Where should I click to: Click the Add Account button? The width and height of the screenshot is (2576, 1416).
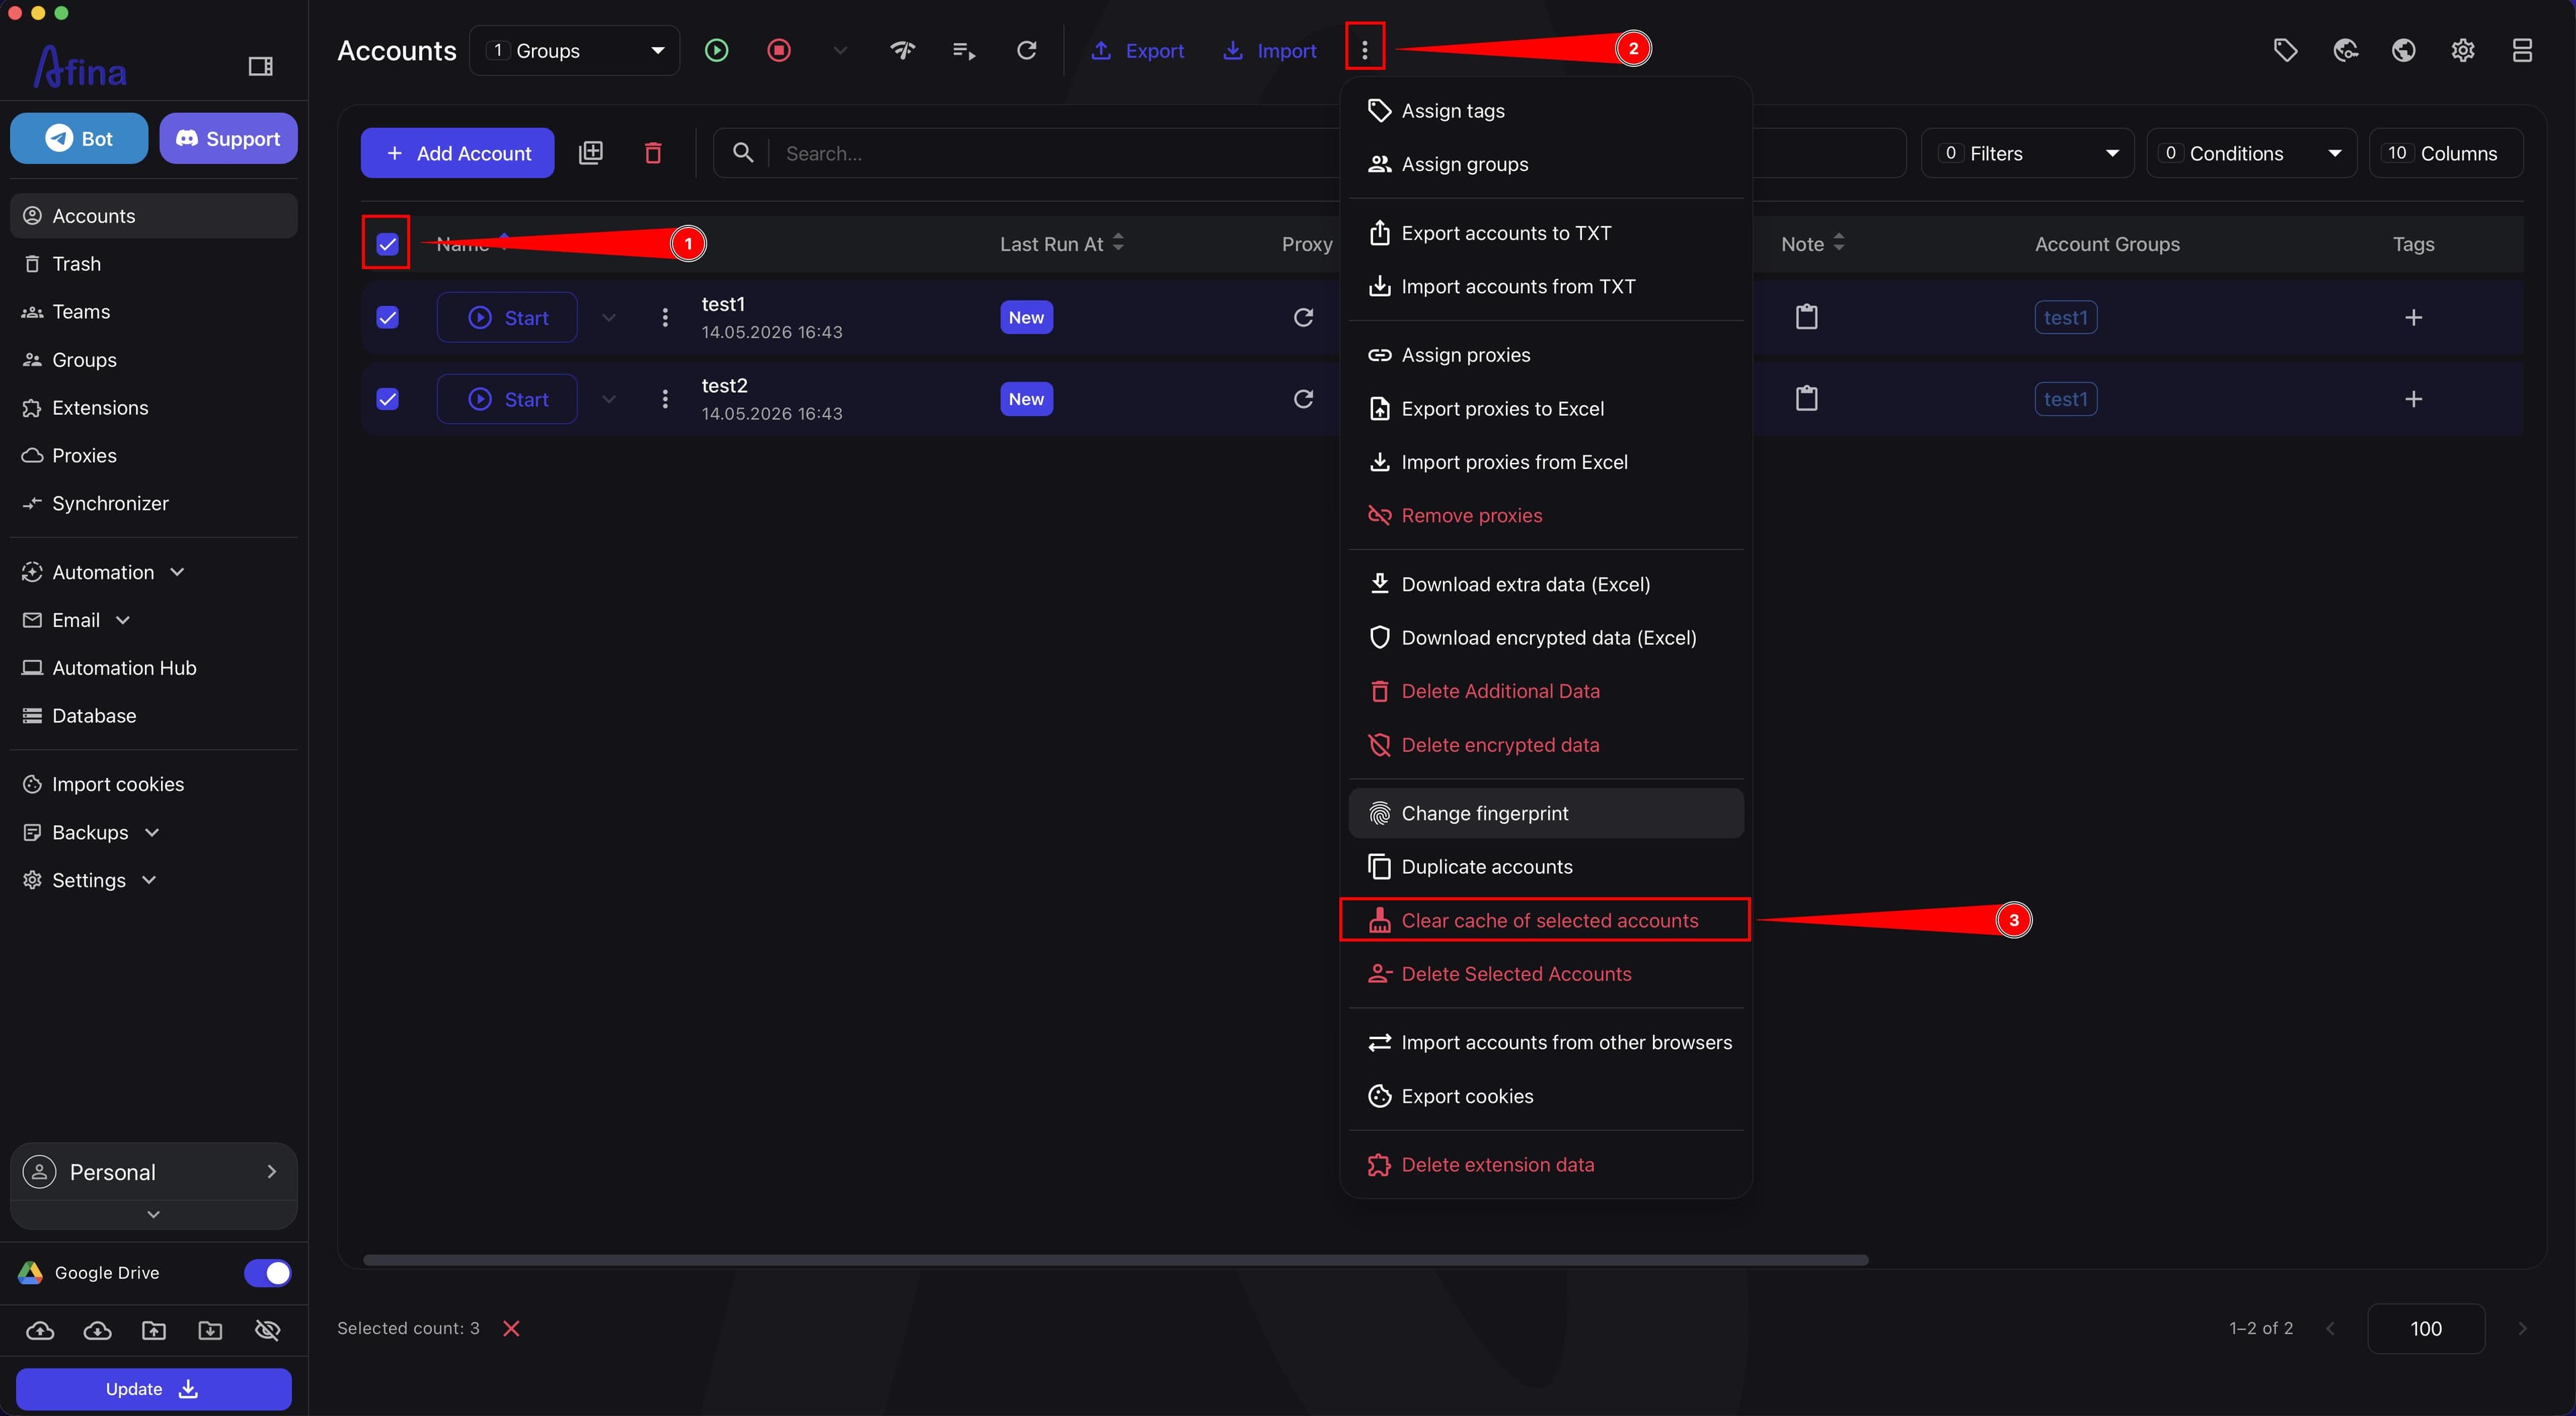[x=457, y=153]
